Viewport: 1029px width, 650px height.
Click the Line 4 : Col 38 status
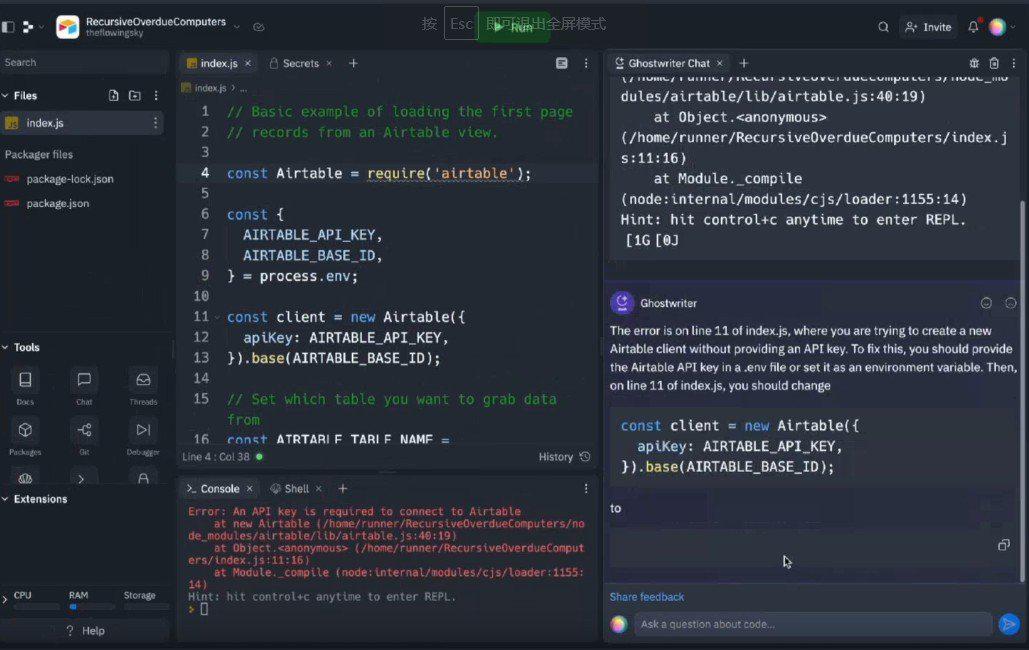click(x=215, y=457)
